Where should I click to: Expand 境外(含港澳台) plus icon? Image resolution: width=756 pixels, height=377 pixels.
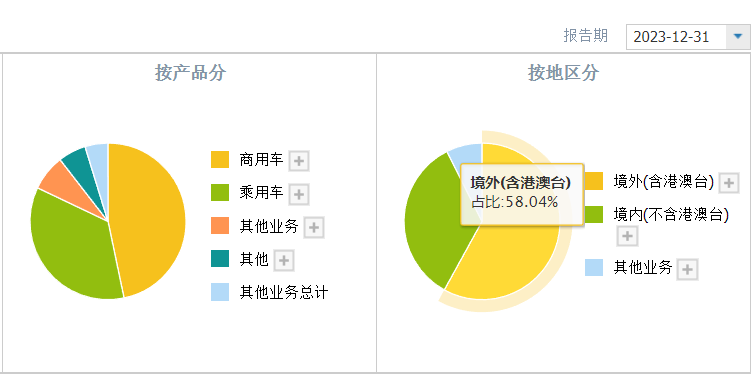pos(729,183)
